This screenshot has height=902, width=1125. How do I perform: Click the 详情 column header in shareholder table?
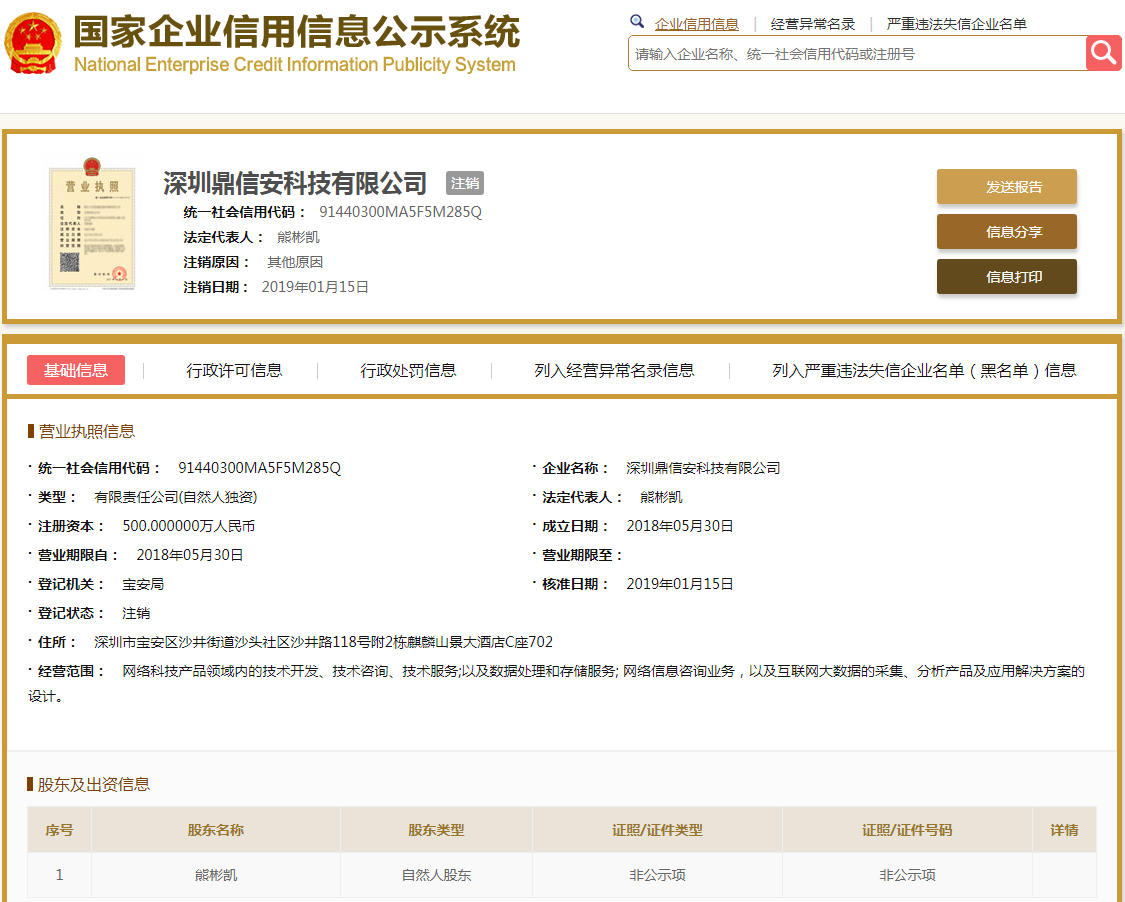(1064, 830)
